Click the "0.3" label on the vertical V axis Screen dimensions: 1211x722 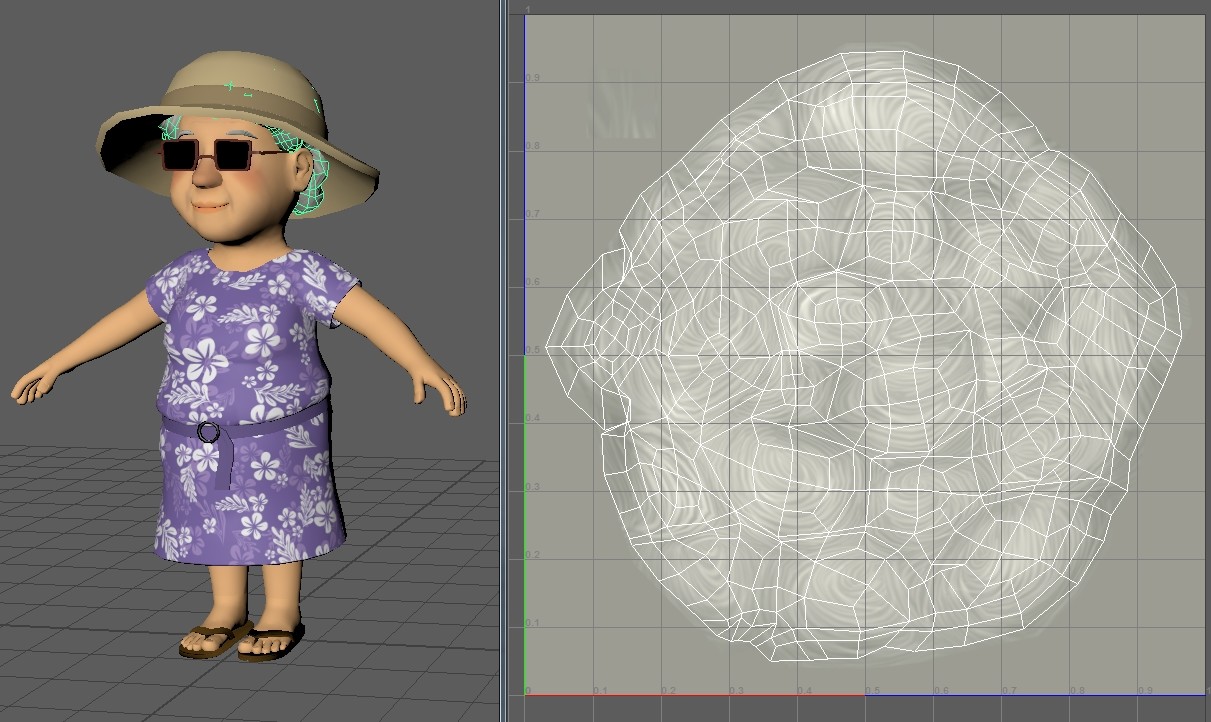[533, 487]
